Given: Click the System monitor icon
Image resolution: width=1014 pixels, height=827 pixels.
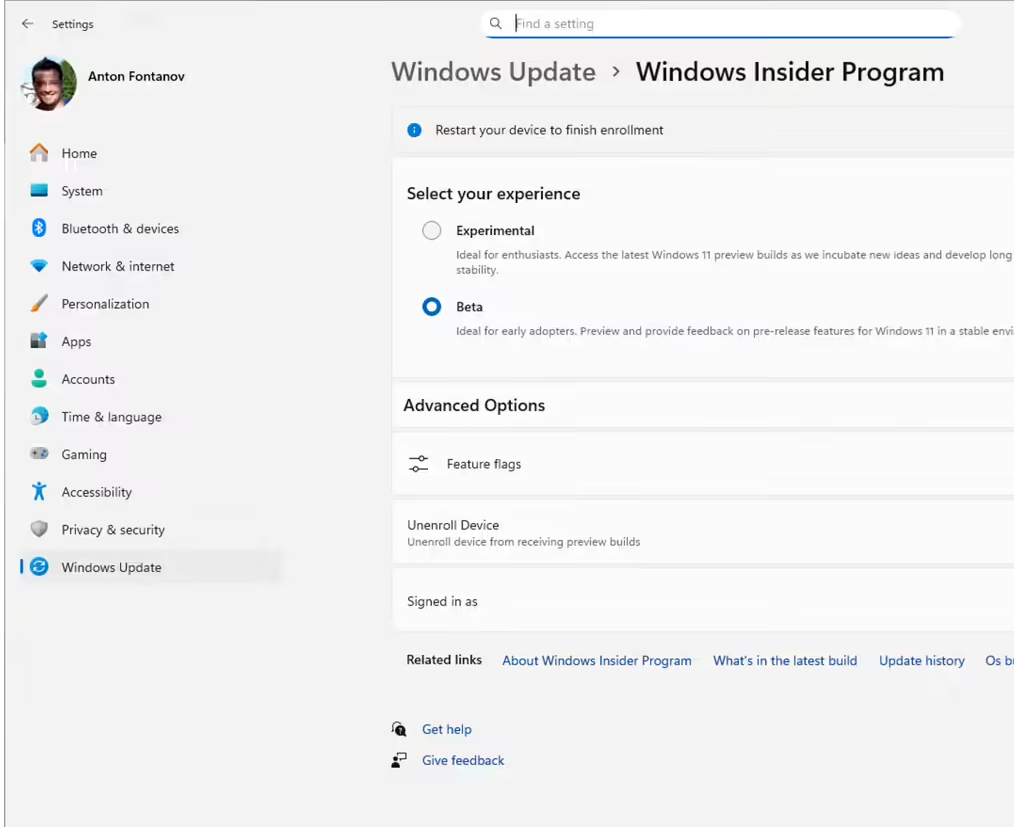Looking at the screenshot, I should click(39, 191).
